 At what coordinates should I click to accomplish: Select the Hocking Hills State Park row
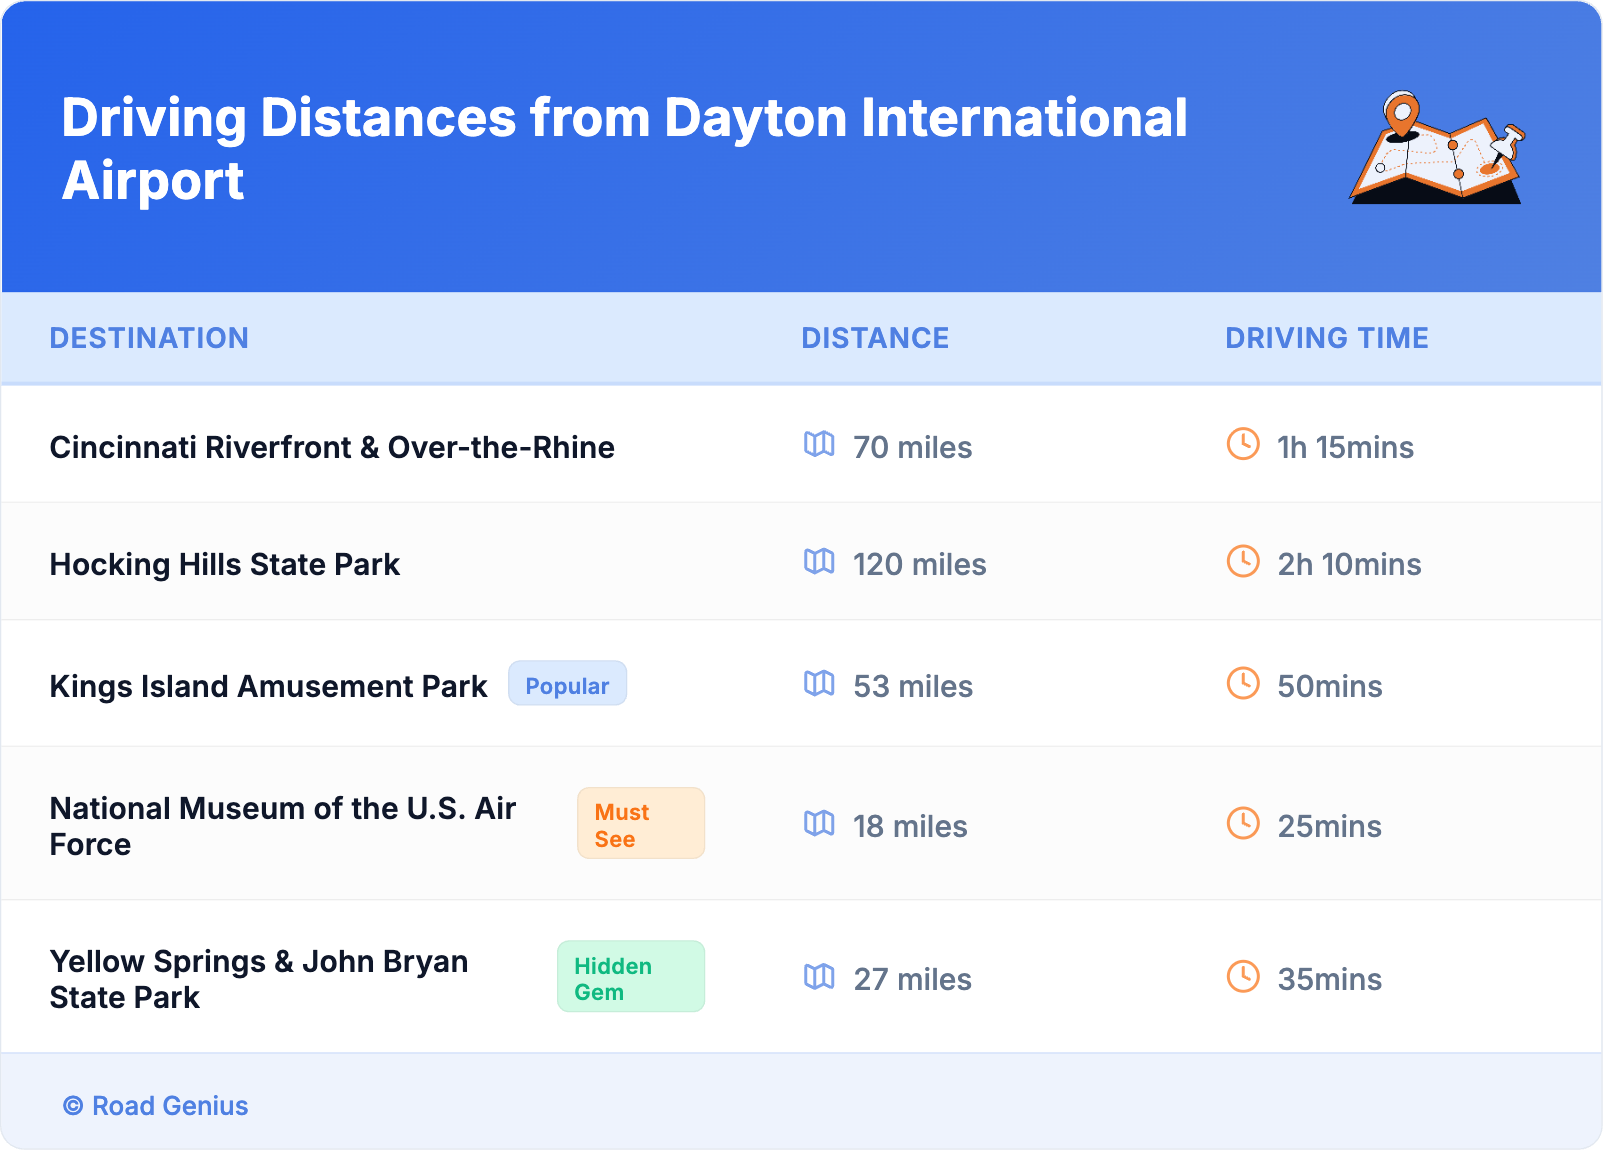225,564
